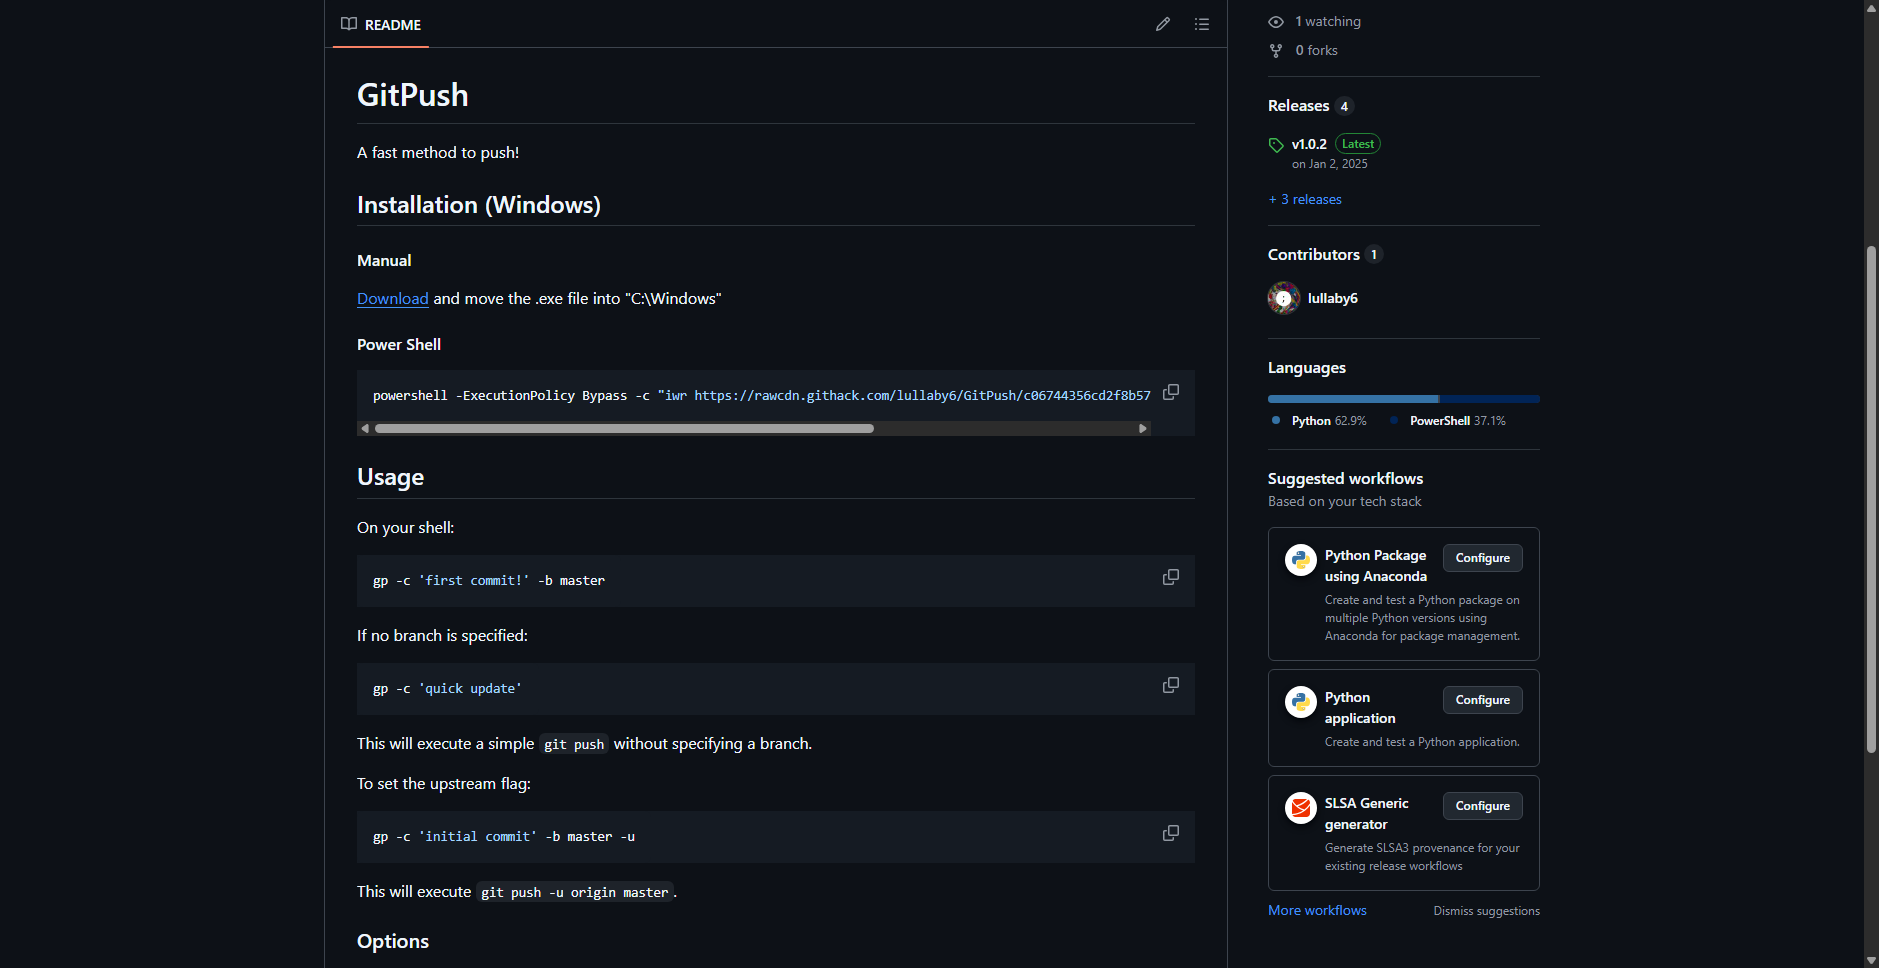Configure Python Package using Anaconda workflow
This screenshot has width=1879, height=968.
tap(1483, 558)
